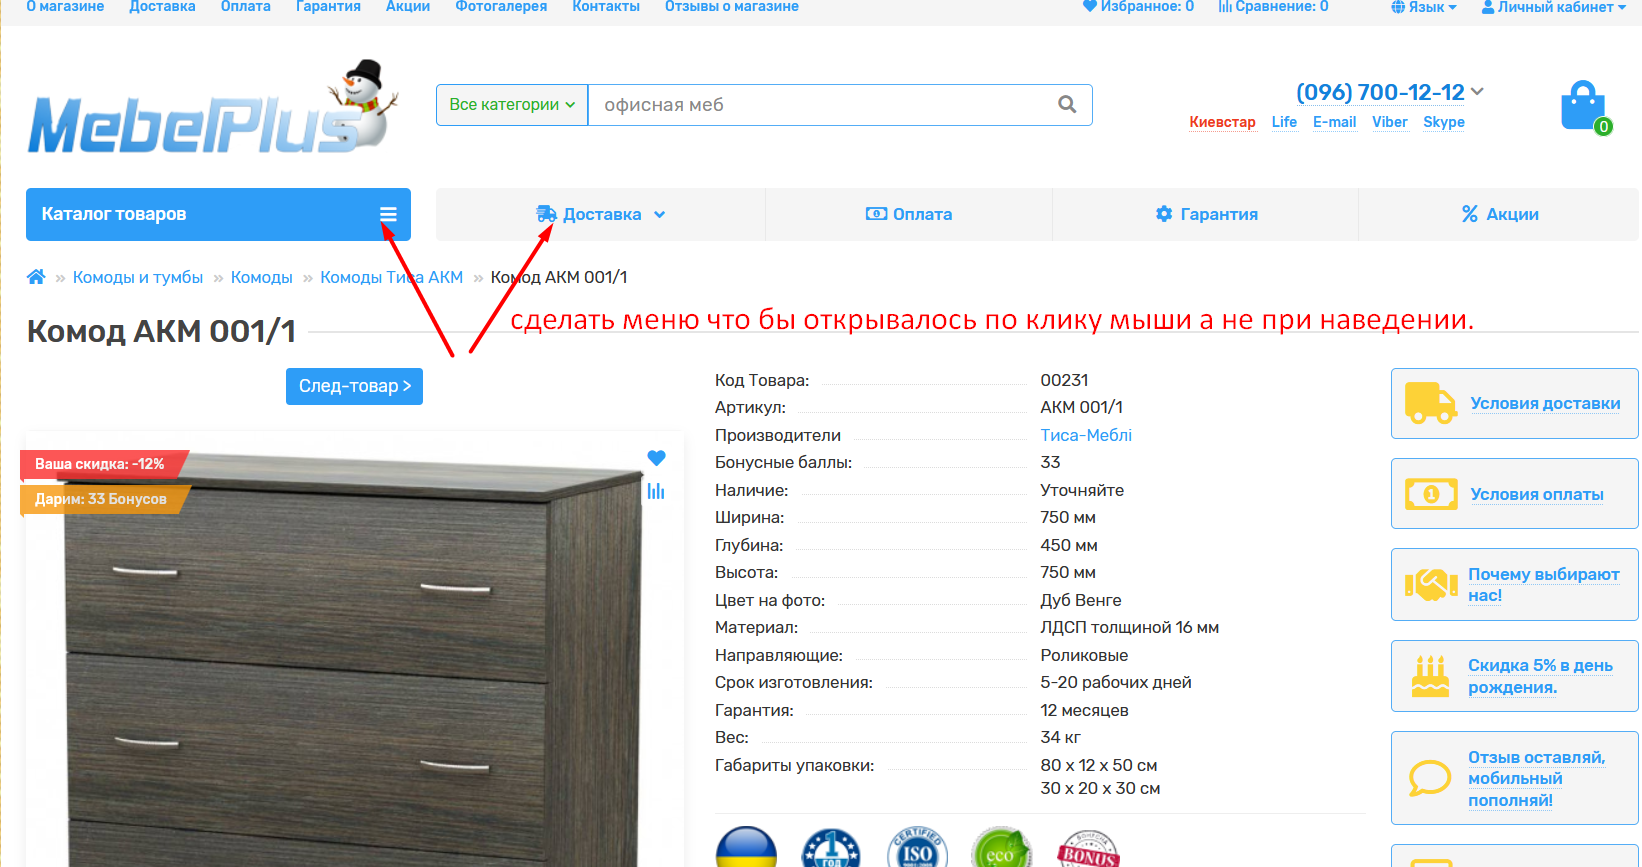Image resolution: width=1642 pixels, height=867 pixels.
Task: Open Скидка 5% в день рождения link
Action: (x=1540, y=676)
